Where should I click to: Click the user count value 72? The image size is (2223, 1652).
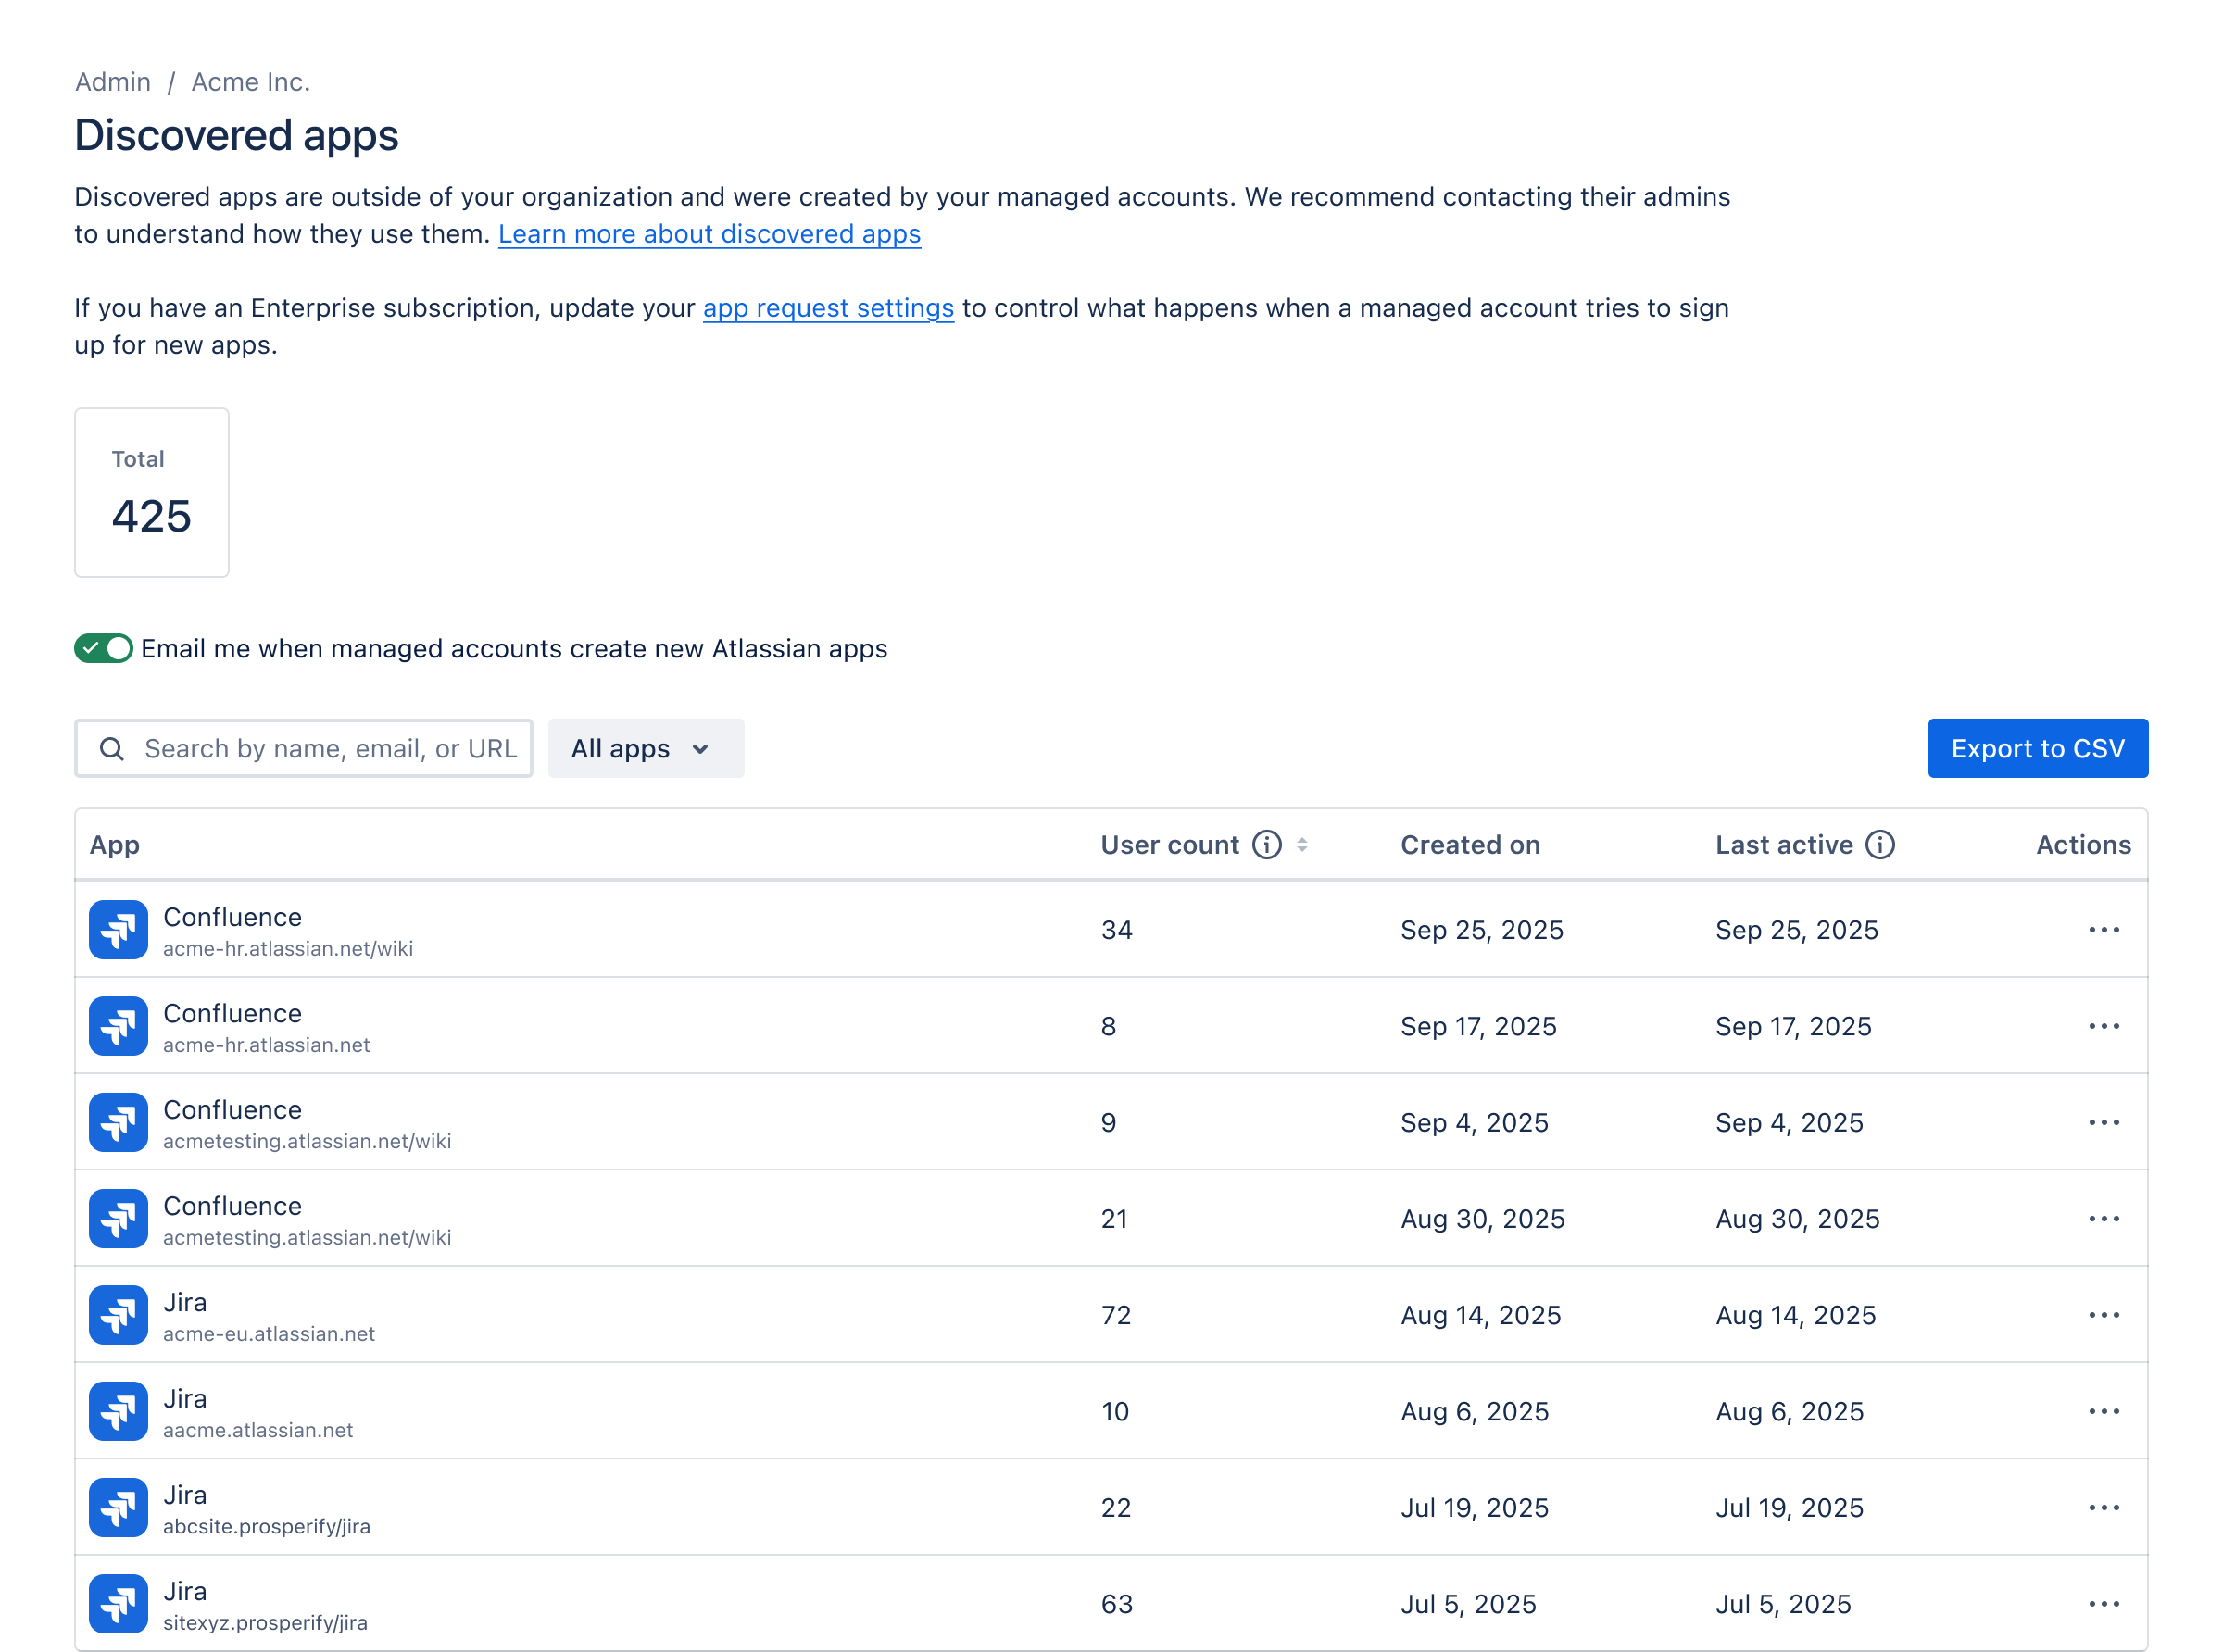(1116, 1315)
